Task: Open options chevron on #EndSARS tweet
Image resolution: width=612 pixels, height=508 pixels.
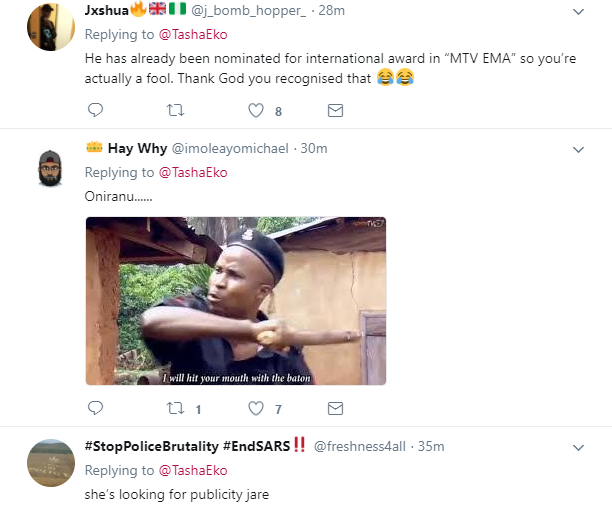Action: click(x=578, y=446)
